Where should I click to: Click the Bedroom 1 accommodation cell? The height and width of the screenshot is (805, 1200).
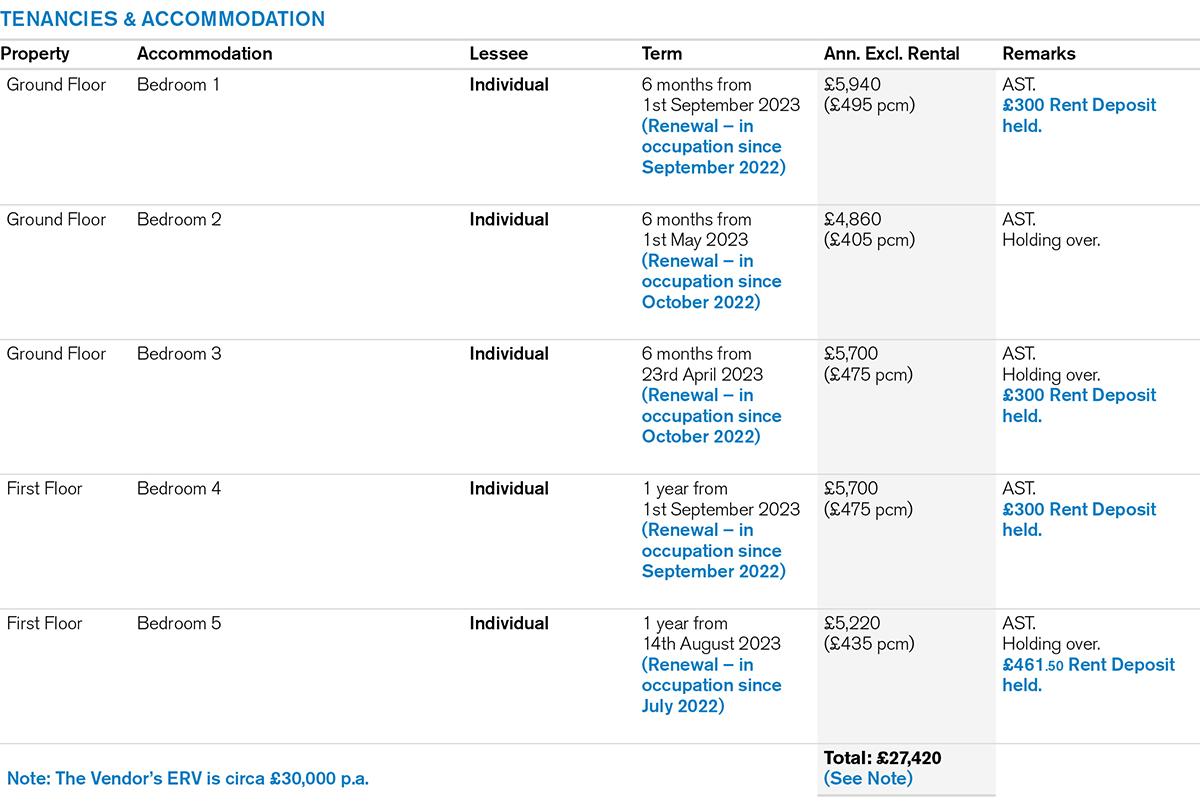178,85
